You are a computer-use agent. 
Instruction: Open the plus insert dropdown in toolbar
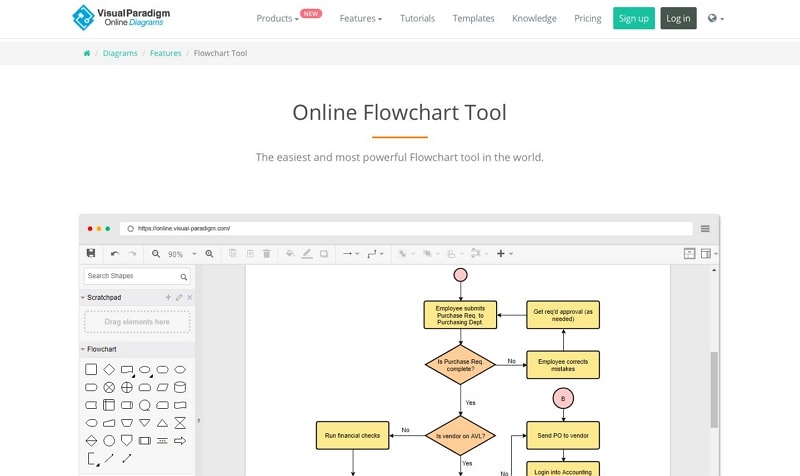point(505,254)
